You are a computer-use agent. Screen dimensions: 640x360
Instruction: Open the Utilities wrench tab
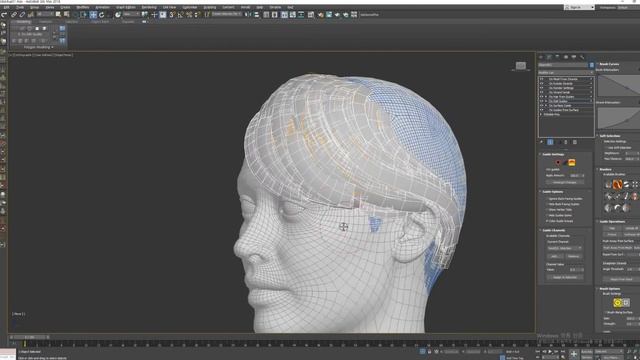[582, 57]
